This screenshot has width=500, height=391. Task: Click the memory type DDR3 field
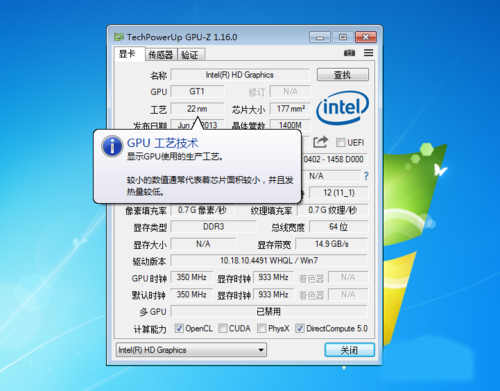213,227
